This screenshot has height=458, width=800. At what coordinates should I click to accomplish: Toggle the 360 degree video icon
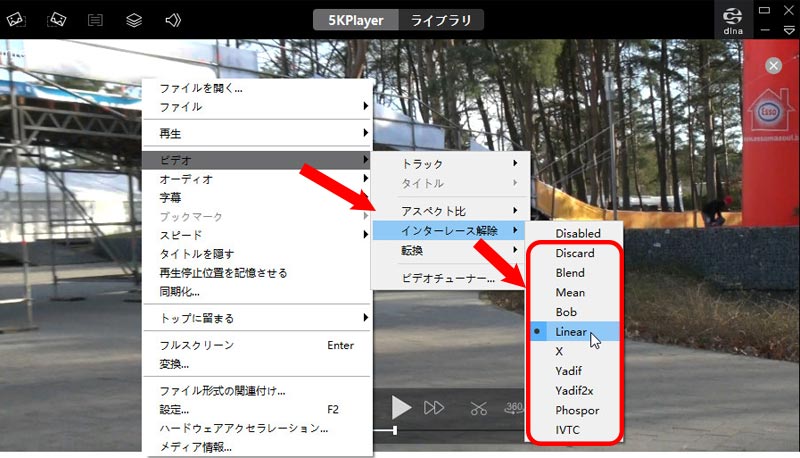513,408
